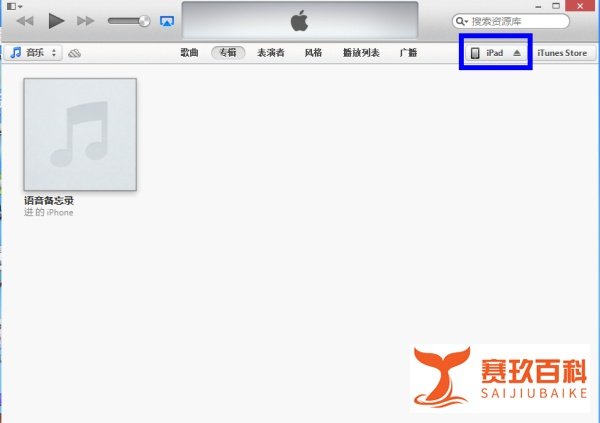Screen dimensions: 600x423
Task: Open the 音乐 library selector dropdown
Action: coord(33,52)
